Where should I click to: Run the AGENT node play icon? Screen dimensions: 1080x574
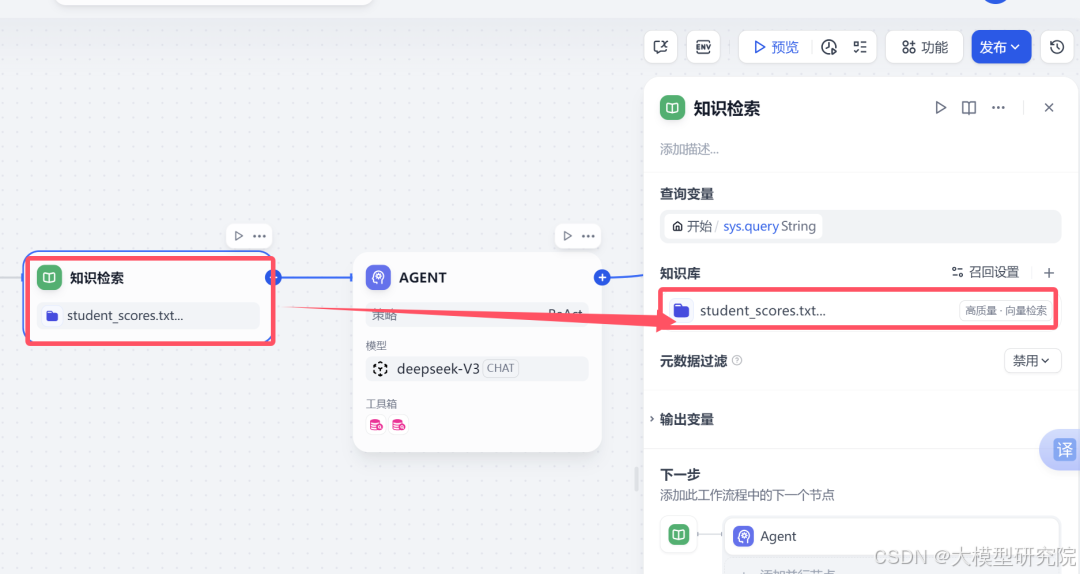coord(567,236)
